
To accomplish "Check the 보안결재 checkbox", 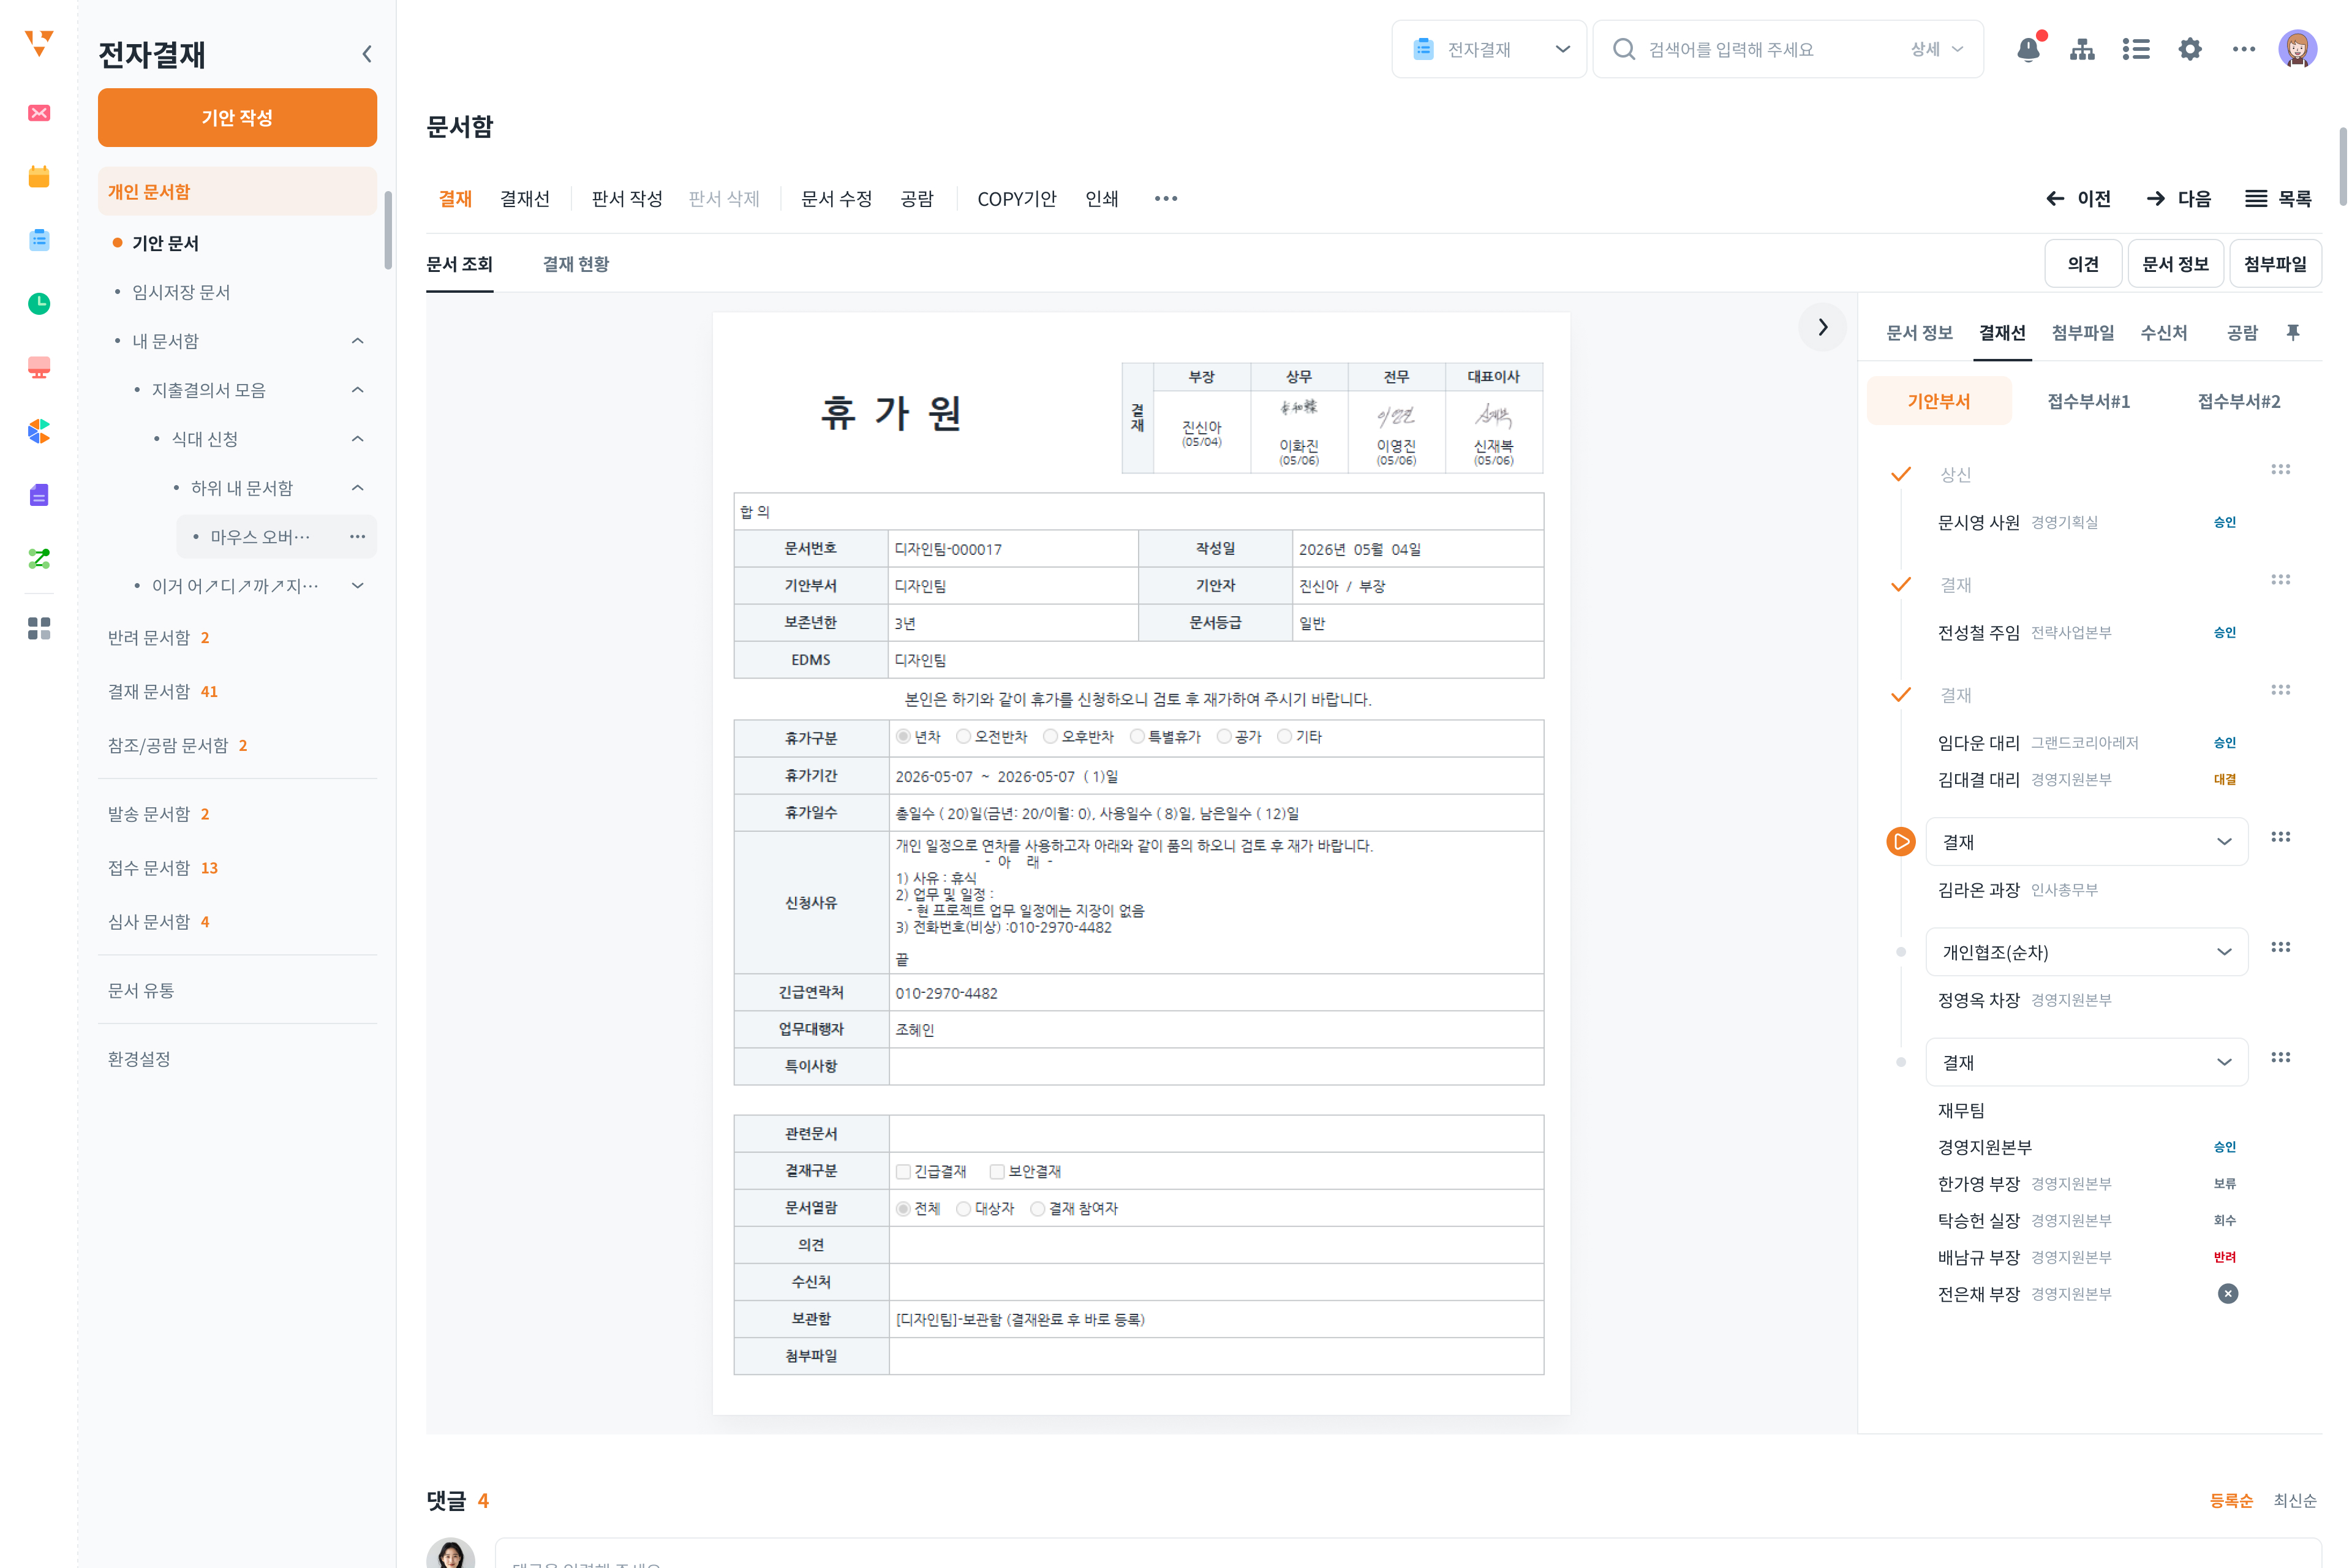I will coord(997,1172).
